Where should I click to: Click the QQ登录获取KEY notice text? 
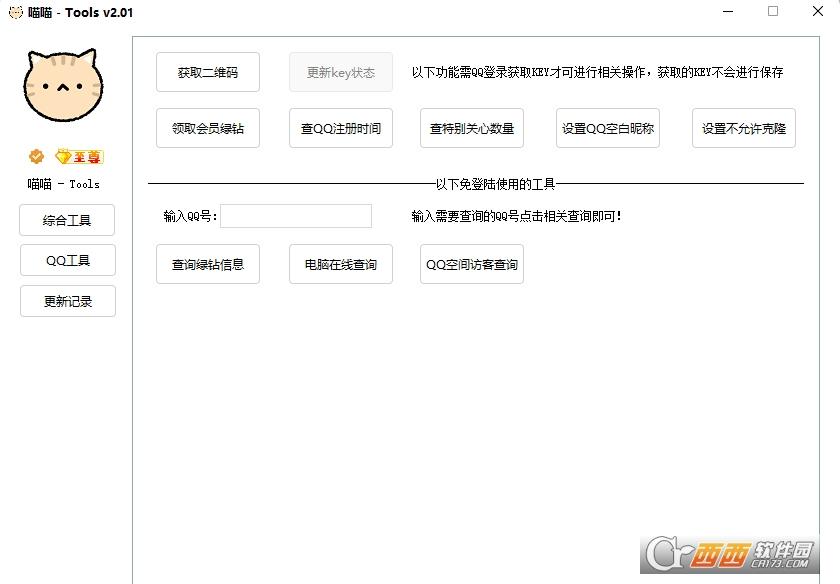click(597, 72)
